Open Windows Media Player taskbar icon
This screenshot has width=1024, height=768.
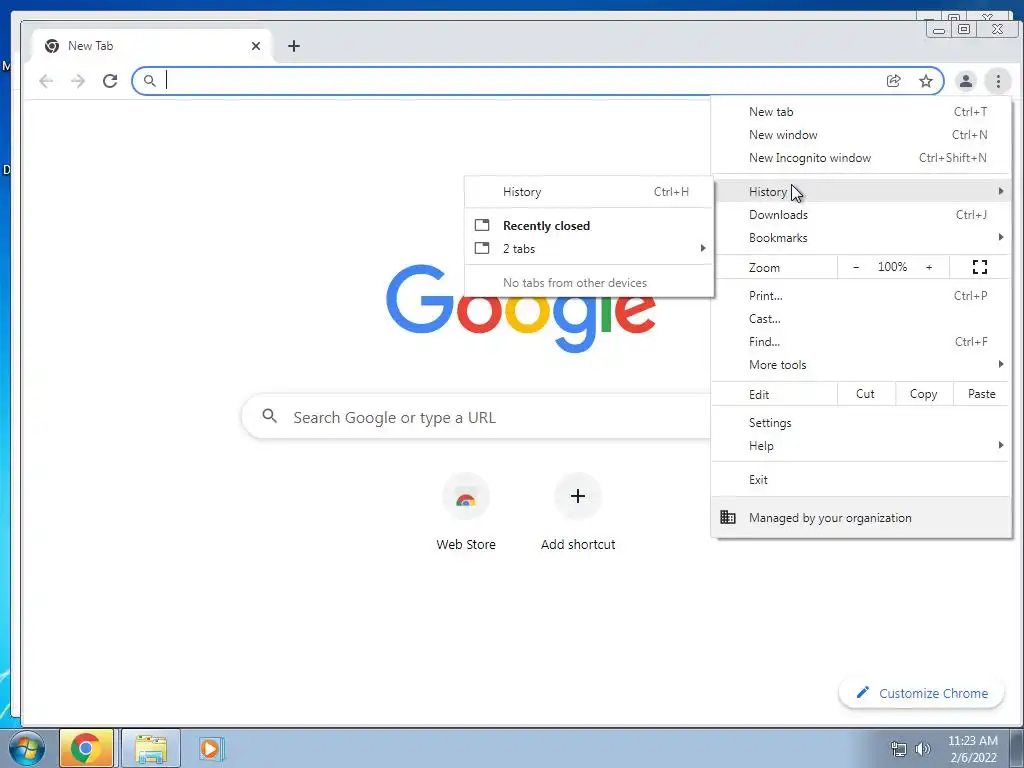[211, 748]
